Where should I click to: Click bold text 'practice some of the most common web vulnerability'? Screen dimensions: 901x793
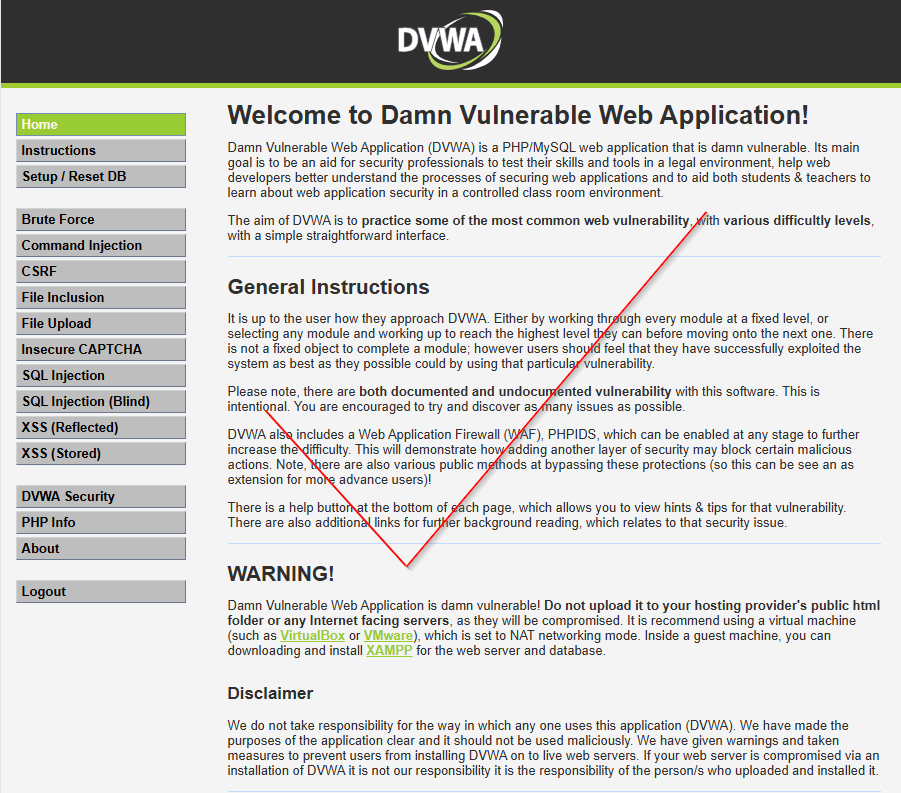tap(525, 221)
